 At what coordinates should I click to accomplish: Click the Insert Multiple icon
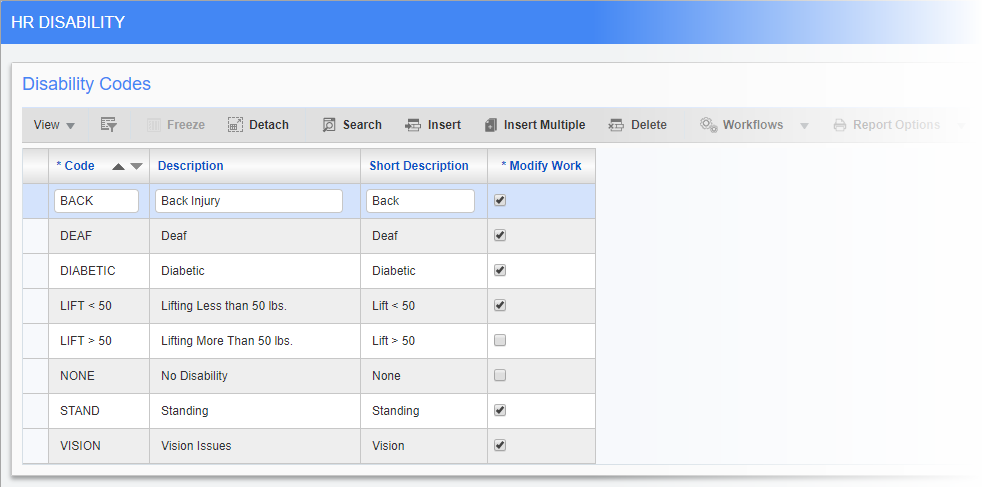[491, 125]
